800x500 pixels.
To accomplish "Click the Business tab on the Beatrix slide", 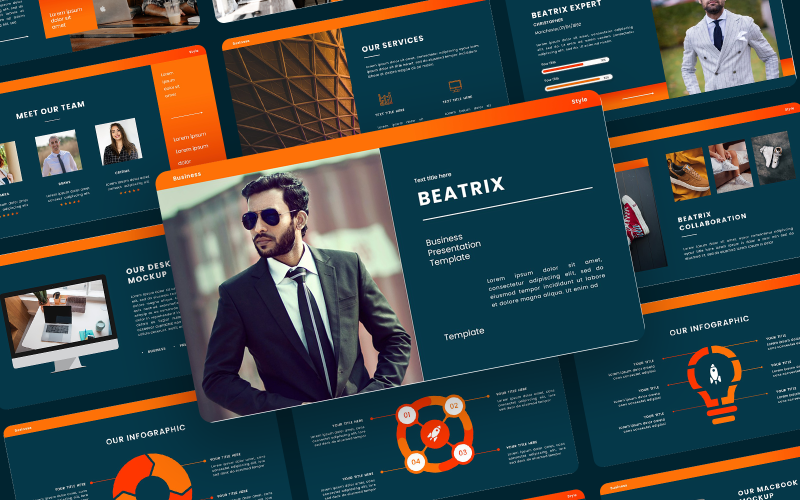I will pos(187,176).
